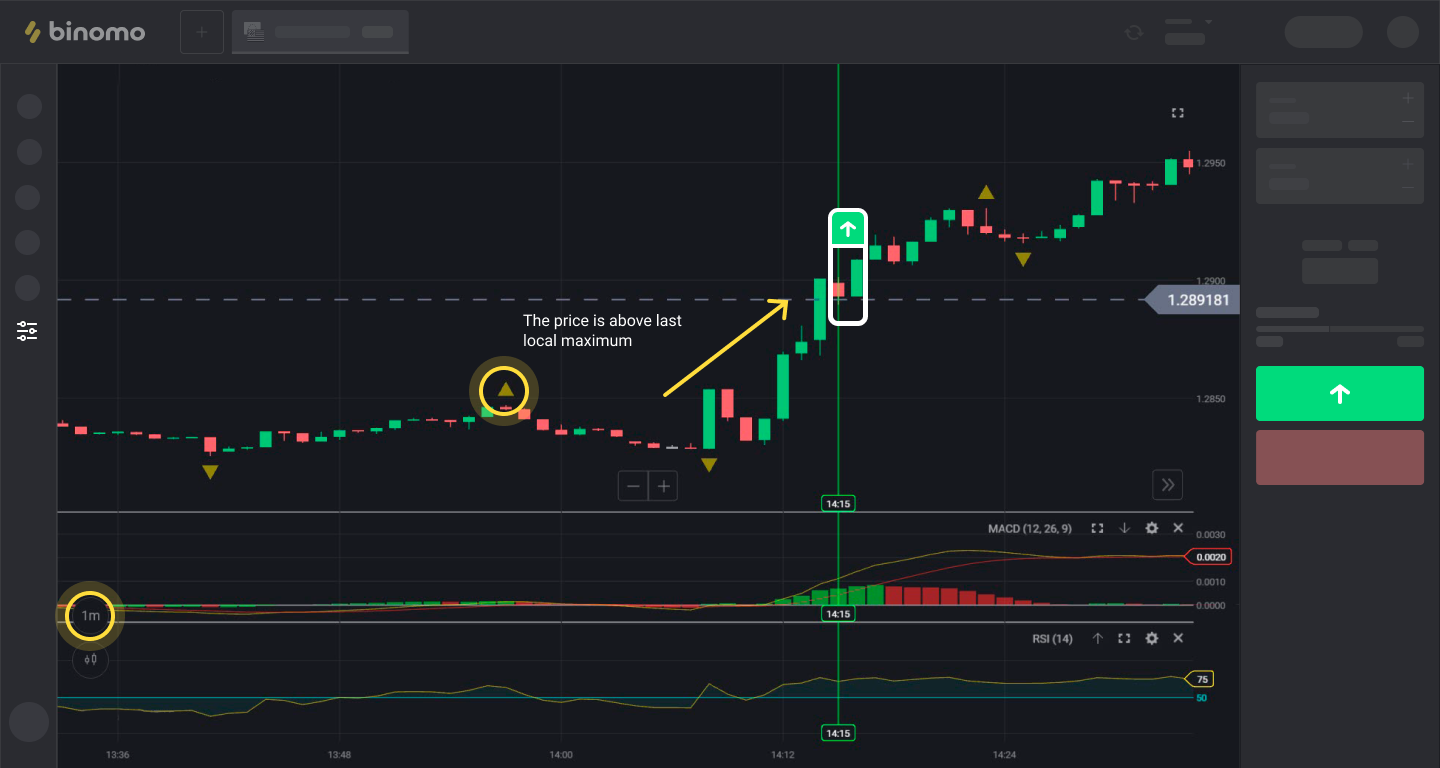Remove the RSI indicator panel

pos(1178,638)
